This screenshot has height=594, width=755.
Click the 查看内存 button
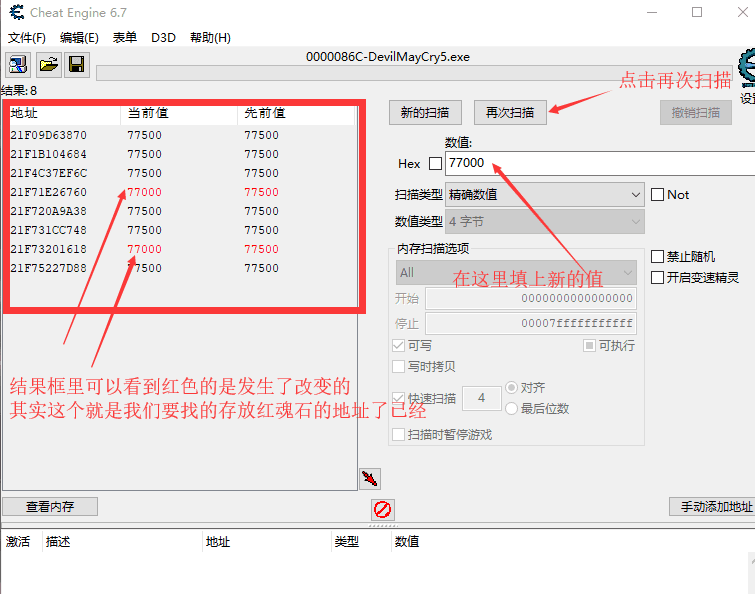point(50,506)
